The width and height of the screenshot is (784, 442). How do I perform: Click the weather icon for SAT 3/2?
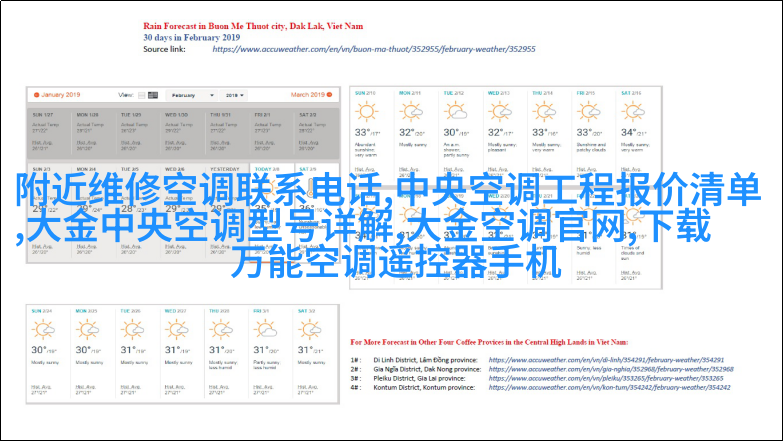pos(310,330)
